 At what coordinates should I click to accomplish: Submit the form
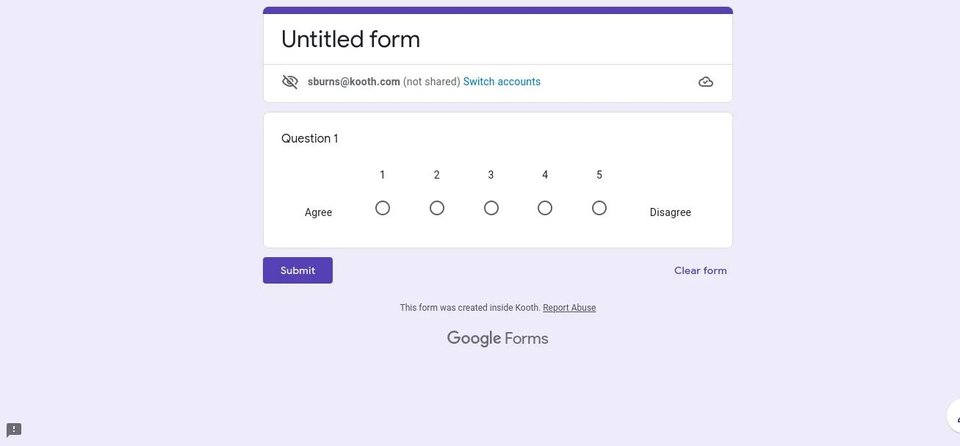pyautogui.click(x=298, y=270)
